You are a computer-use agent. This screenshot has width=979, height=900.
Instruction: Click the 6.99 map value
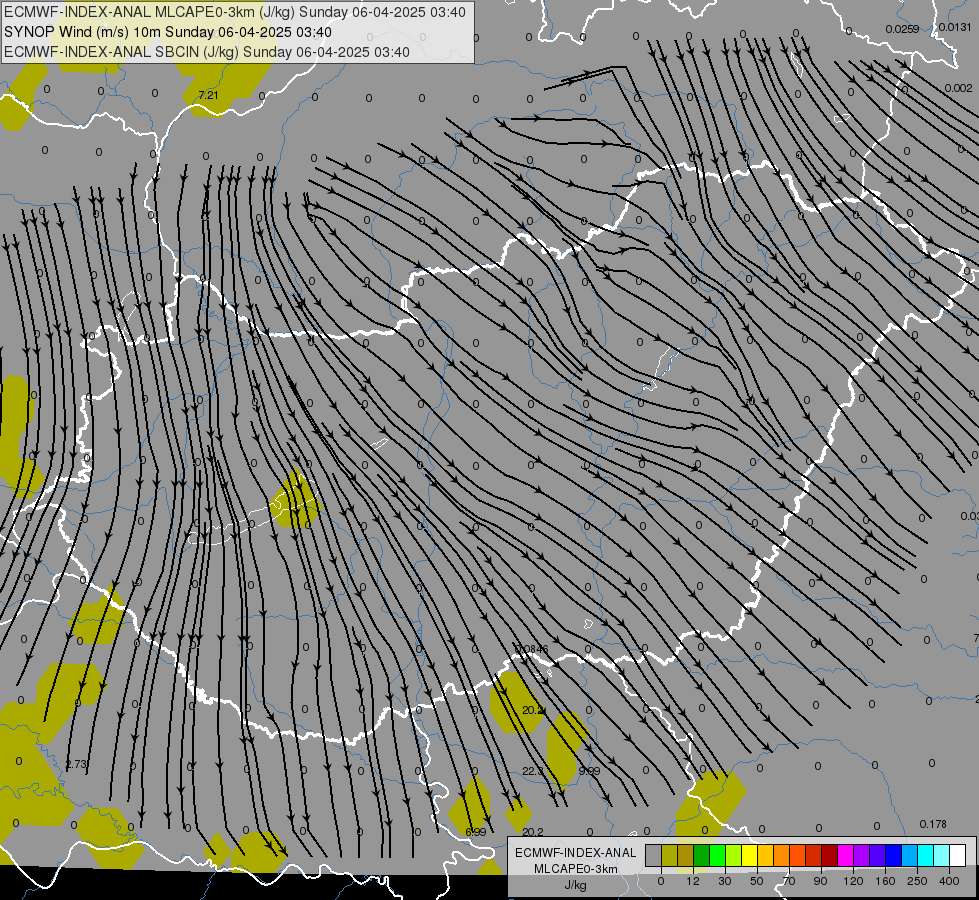[475, 832]
